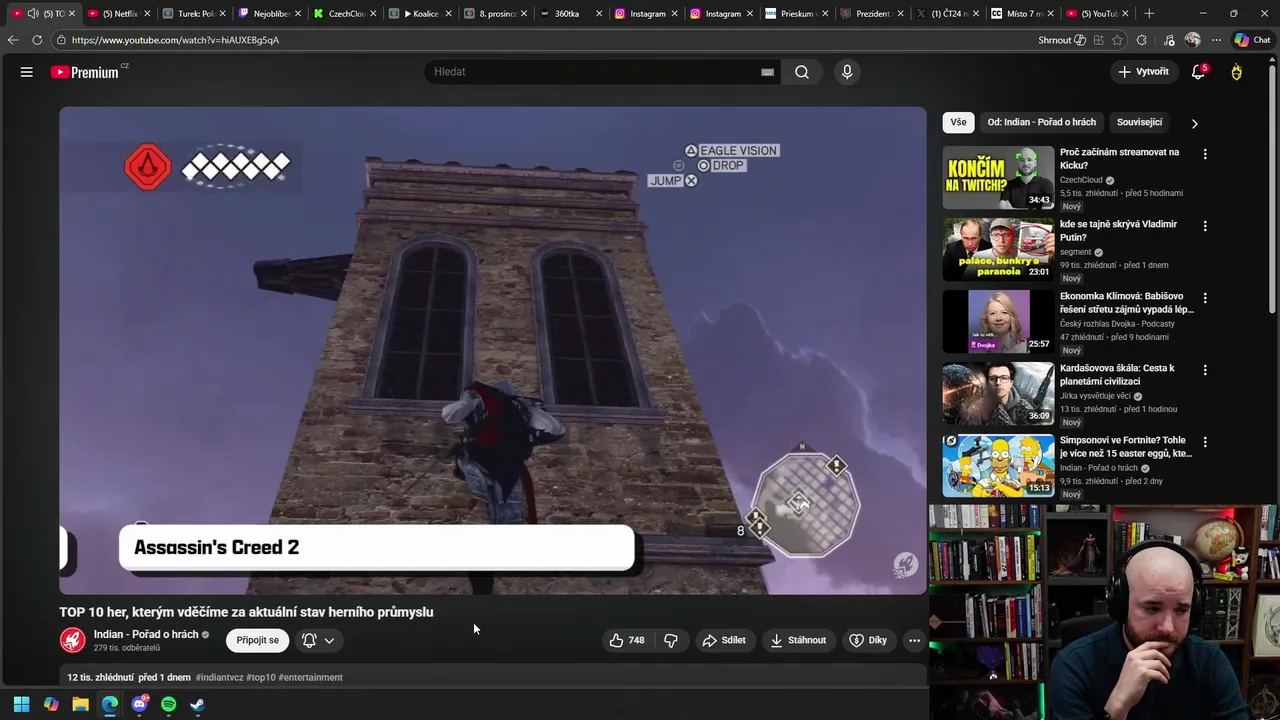Open 'kde se tajně skrývá Vladimír Putin?' title

pyautogui.click(x=1118, y=230)
